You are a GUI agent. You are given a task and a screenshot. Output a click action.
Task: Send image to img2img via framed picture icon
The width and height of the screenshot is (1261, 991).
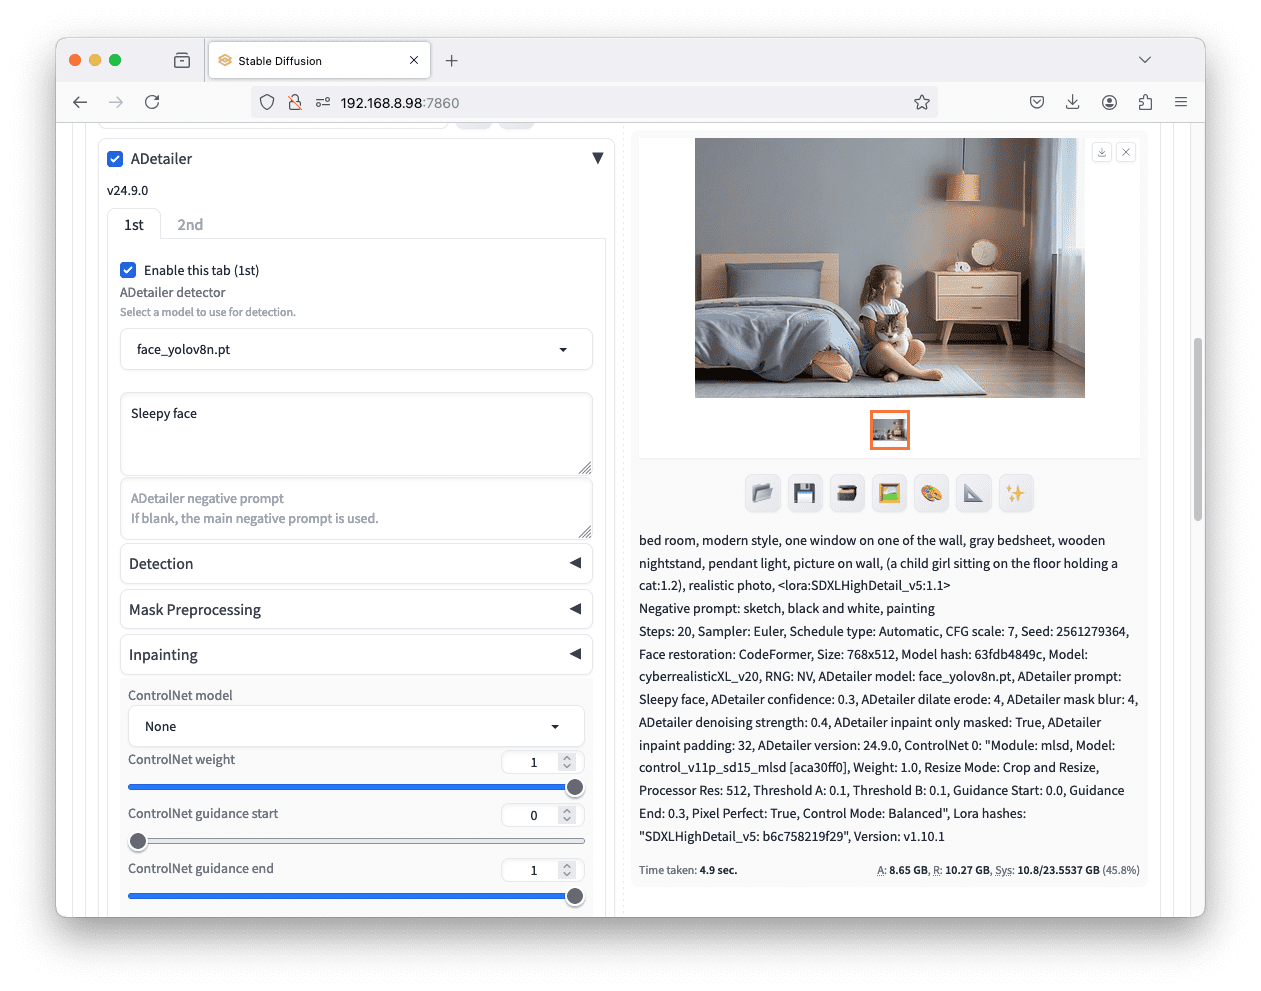pos(889,493)
